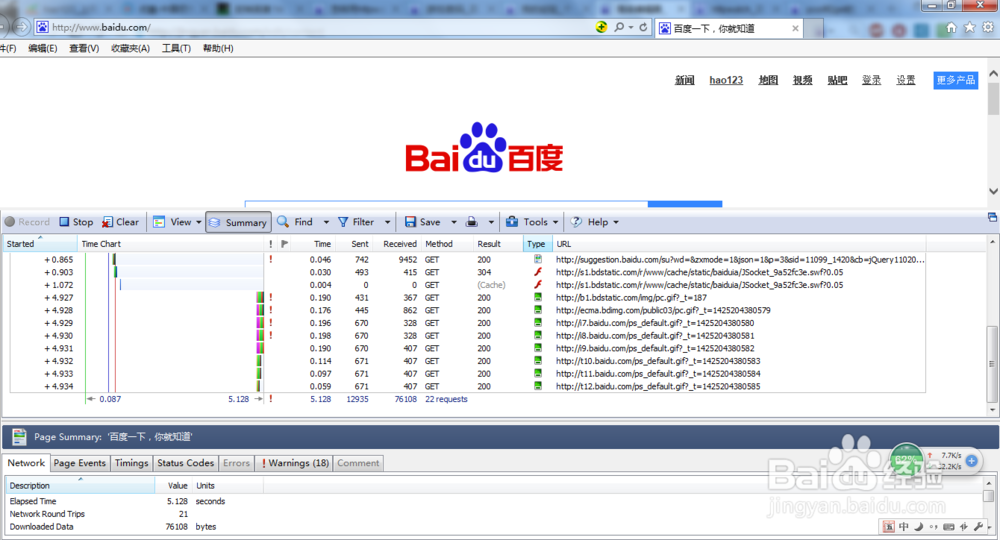Image resolution: width=1000 pixels, height=540 pixels.
Task: Expand the Filter dropdown arrow
Action: point(387,223)
